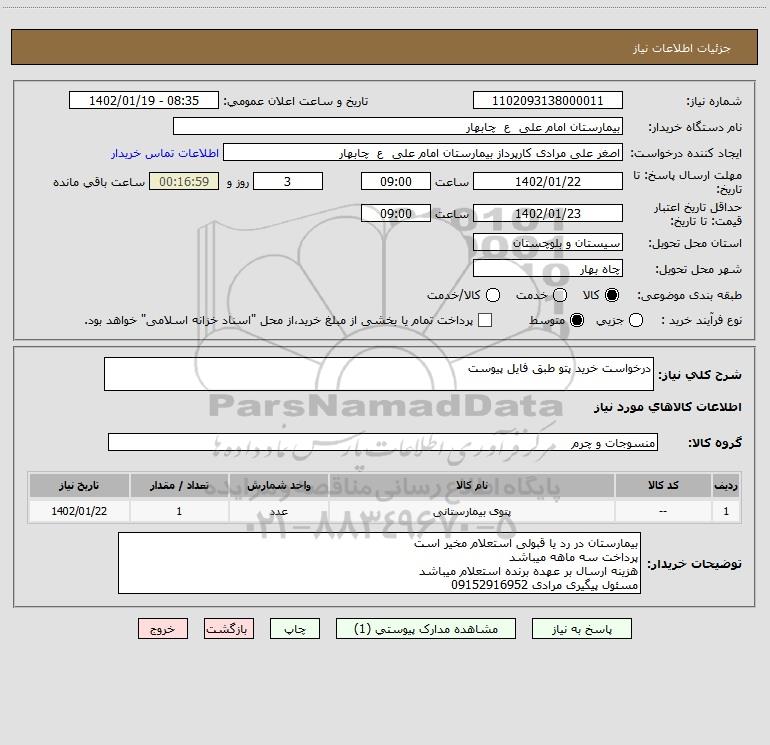Click مشاهده مدارک پیوستی (1) button
The image size is (770, 745).
click(426, 629)
